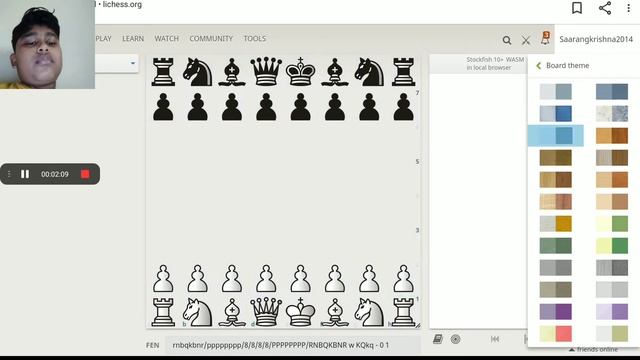Stop the recording with red square
Screen dimensions: 640x360
tap(85, 174)
